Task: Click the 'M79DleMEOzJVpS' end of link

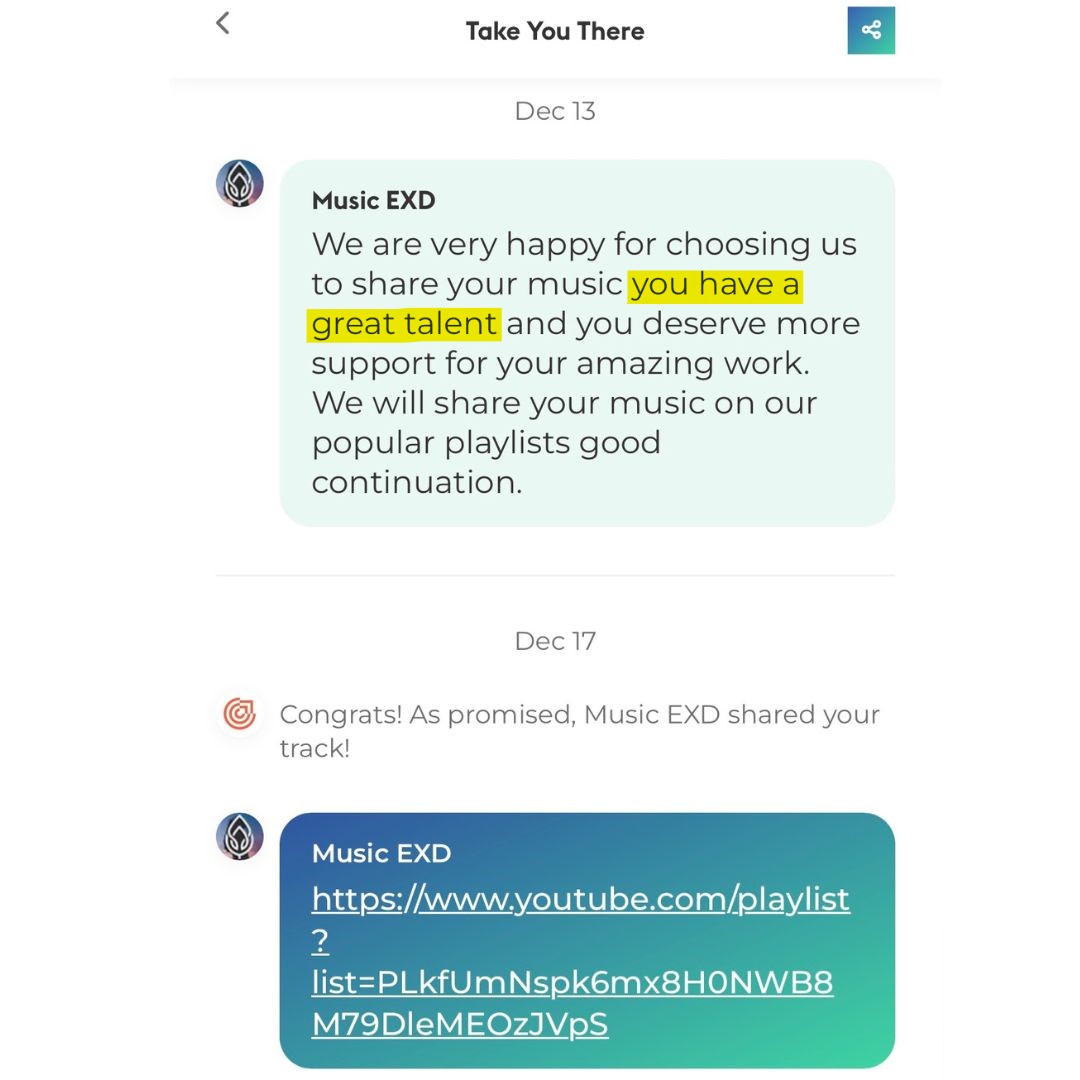Action: coord(460,1024)
